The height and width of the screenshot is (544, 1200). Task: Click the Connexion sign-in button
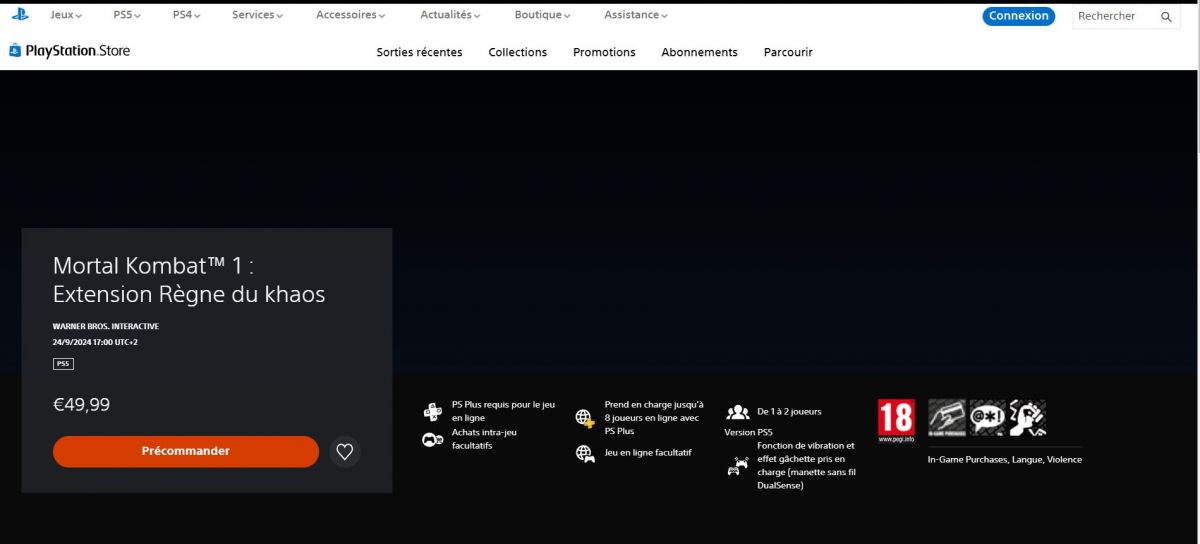pos(1019,16)
